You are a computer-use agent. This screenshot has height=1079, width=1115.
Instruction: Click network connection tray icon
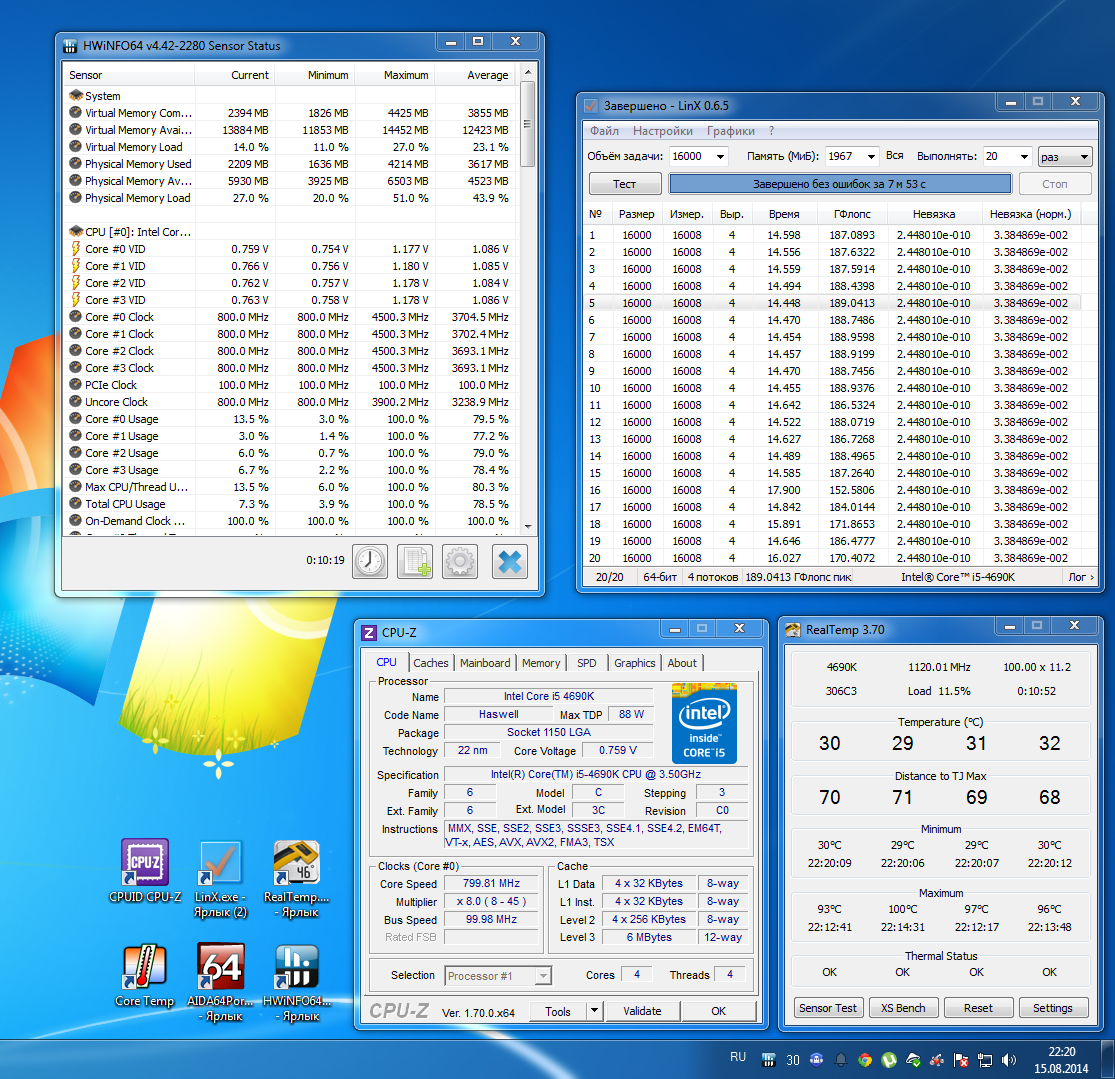click(985, 1060)
